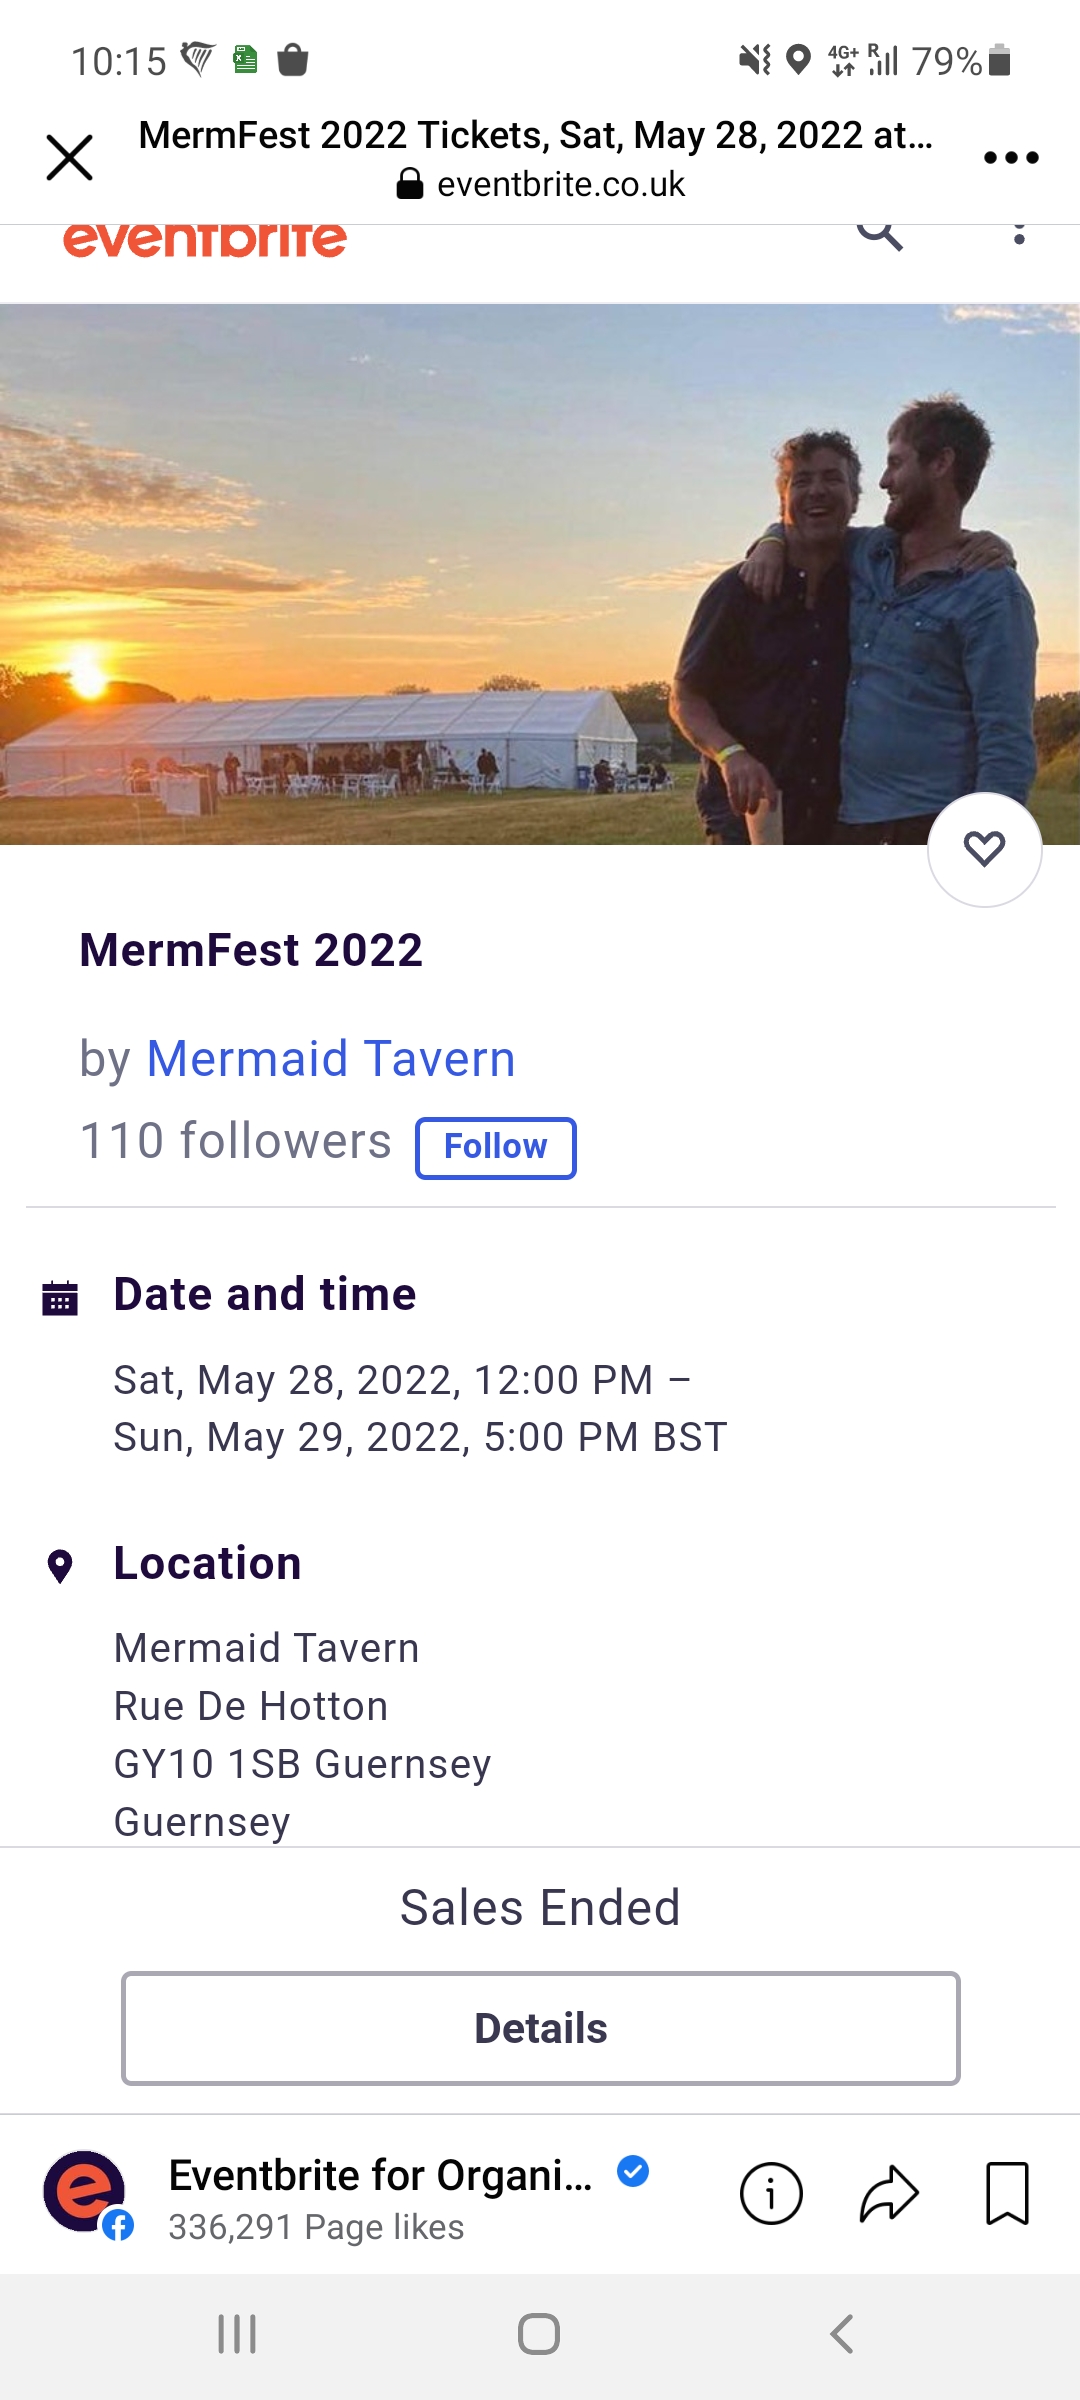Viewport: 1080px width, 2400px height.
Task: Follow the Mermaid Tavern organizer
Action: [x=496, y=1147]
